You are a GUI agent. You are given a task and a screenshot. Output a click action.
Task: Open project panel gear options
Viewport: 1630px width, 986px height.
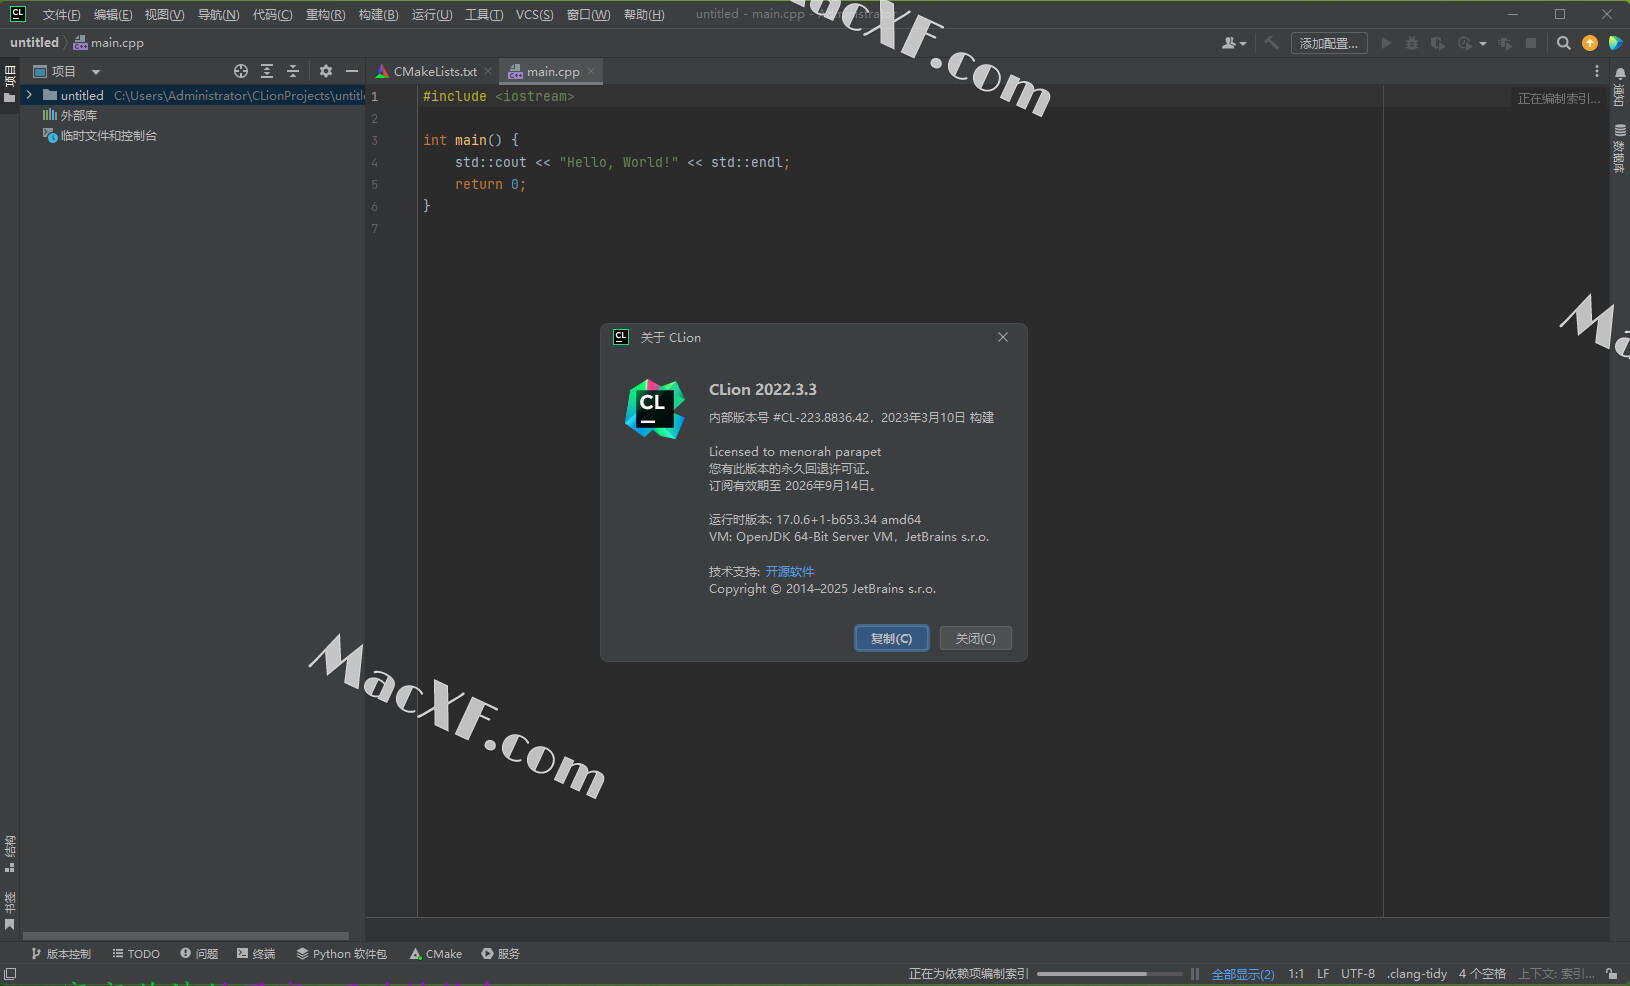326,71
